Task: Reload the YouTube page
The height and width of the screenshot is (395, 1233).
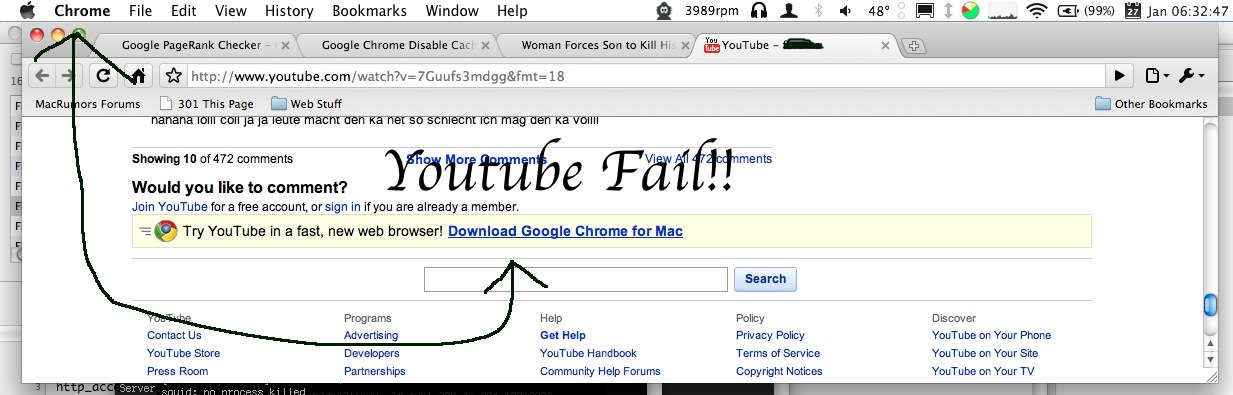Action: [x=104, y=75]
